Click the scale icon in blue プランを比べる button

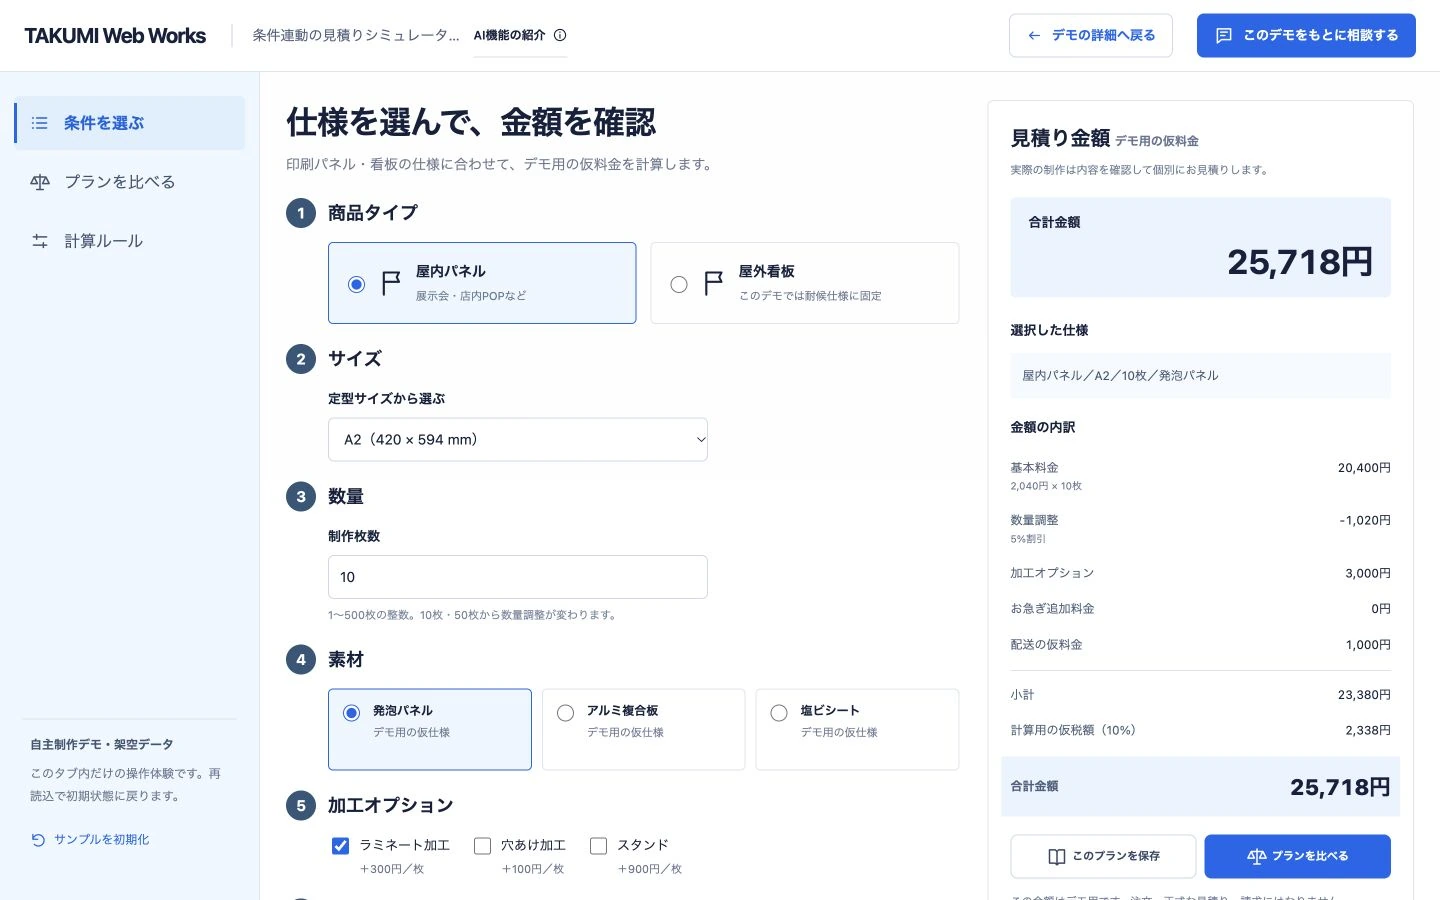(1257, 857)
